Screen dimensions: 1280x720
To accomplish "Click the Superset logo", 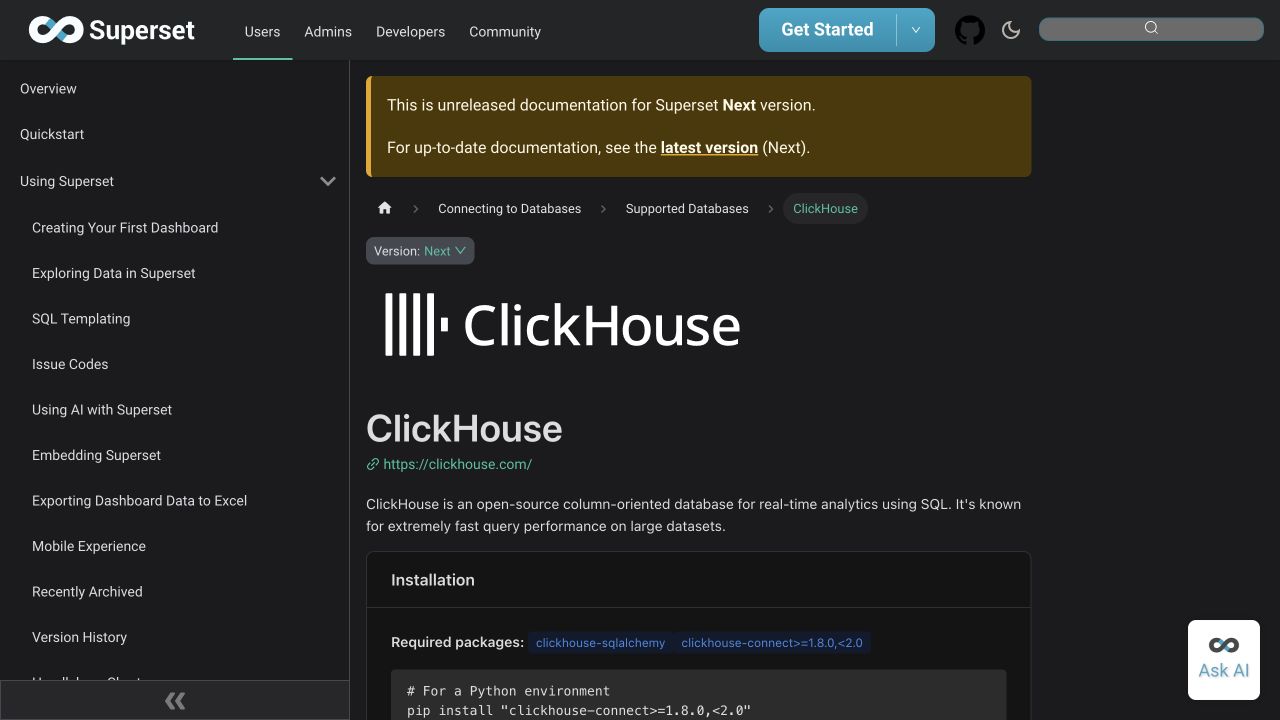I will tap(112, 30).
